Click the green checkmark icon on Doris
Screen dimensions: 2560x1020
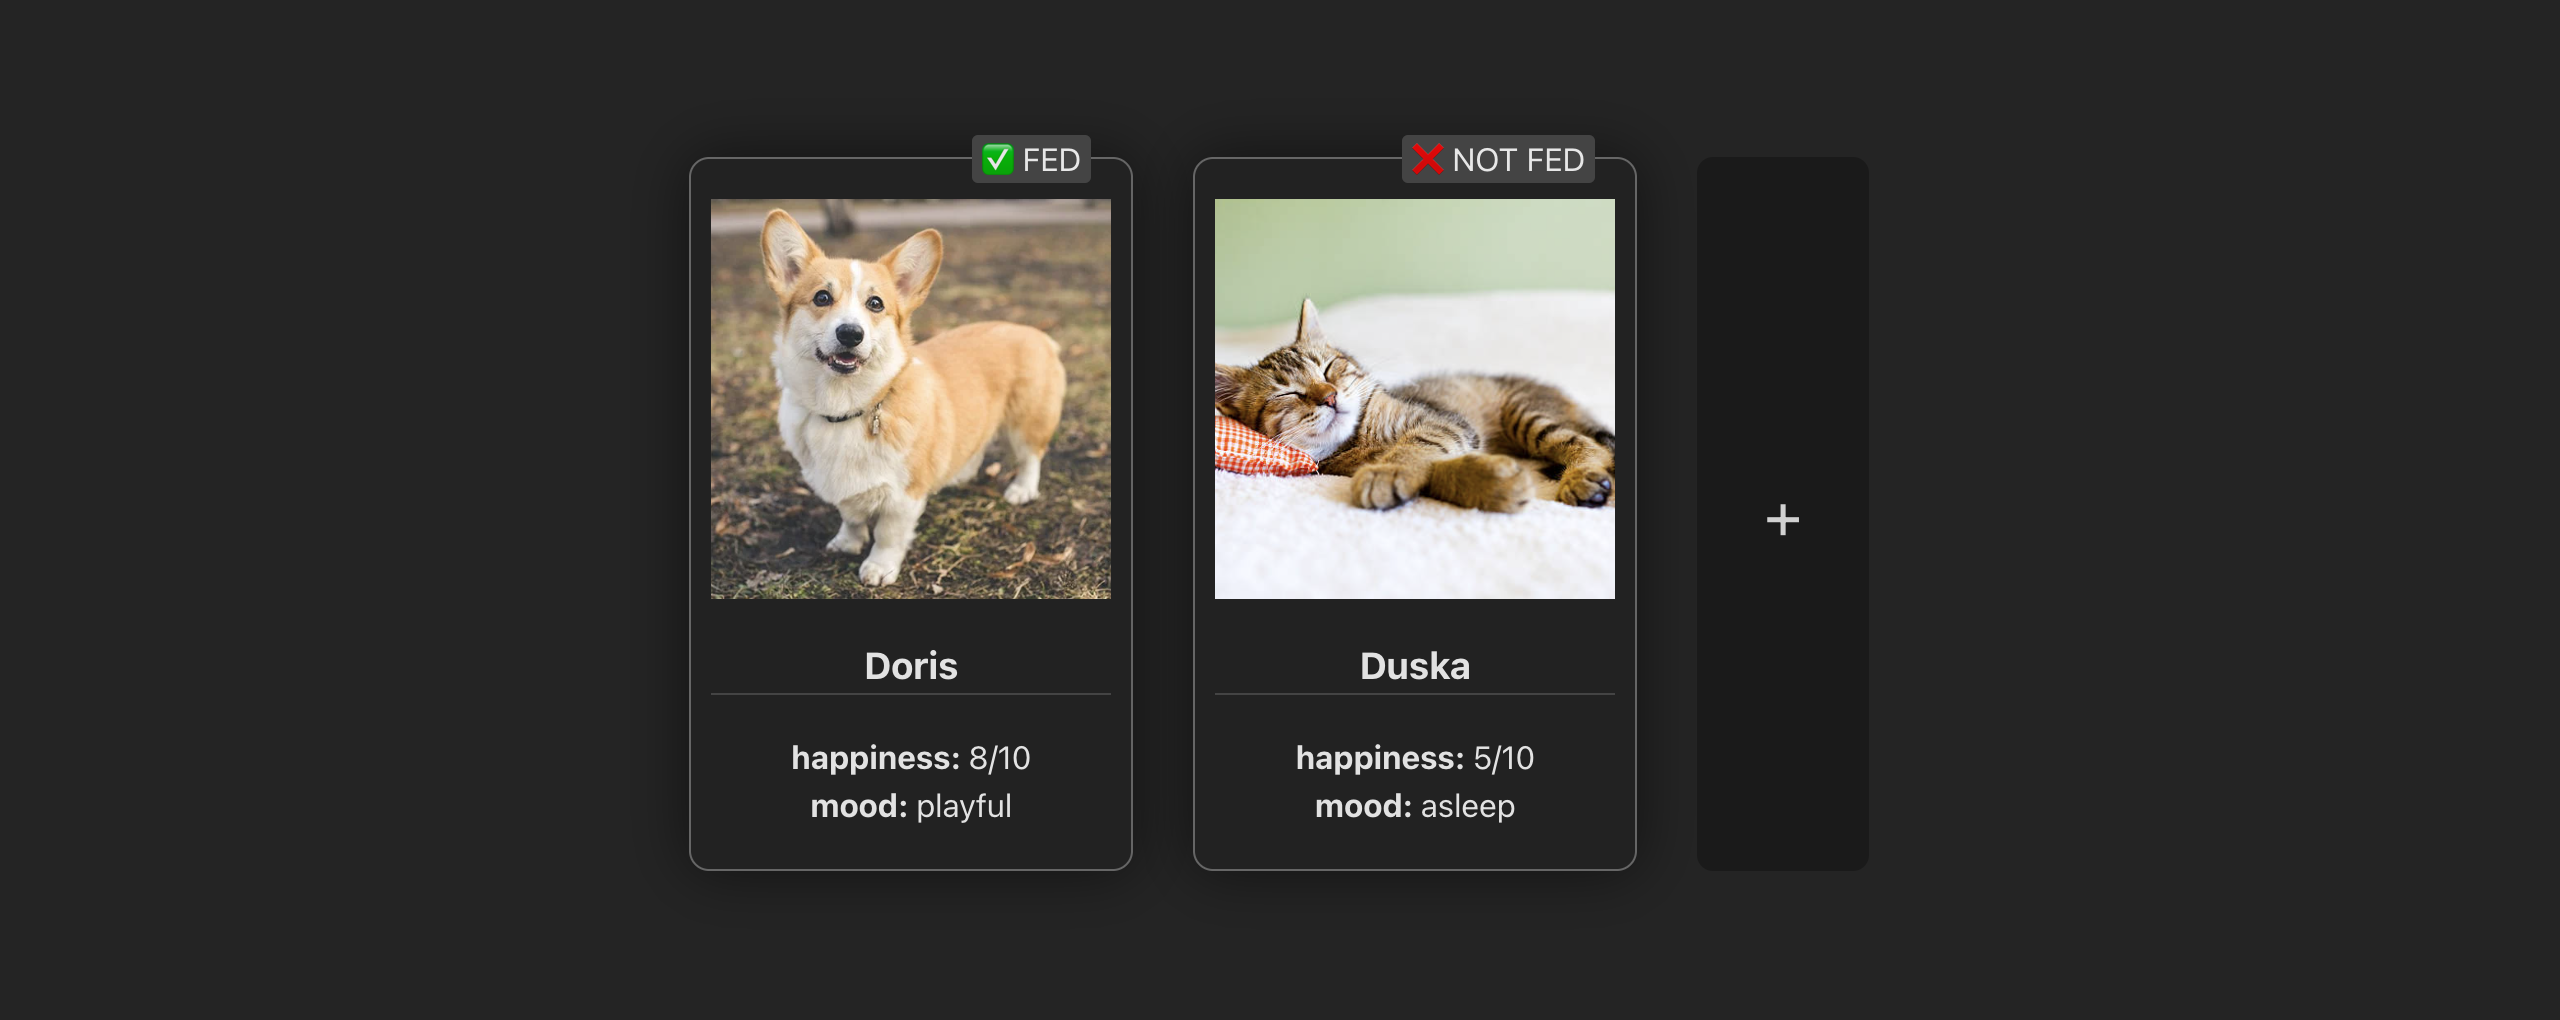(x=997, y=159)
